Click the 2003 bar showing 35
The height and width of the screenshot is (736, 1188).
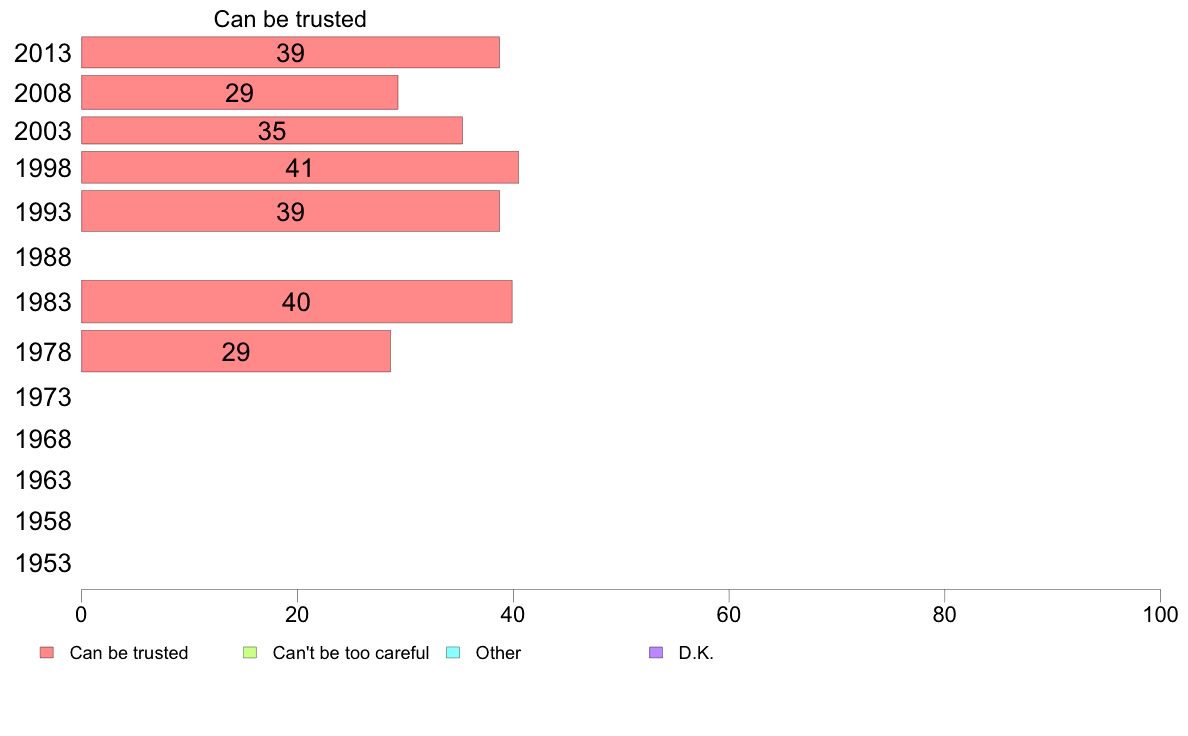[x=271, y=131]
